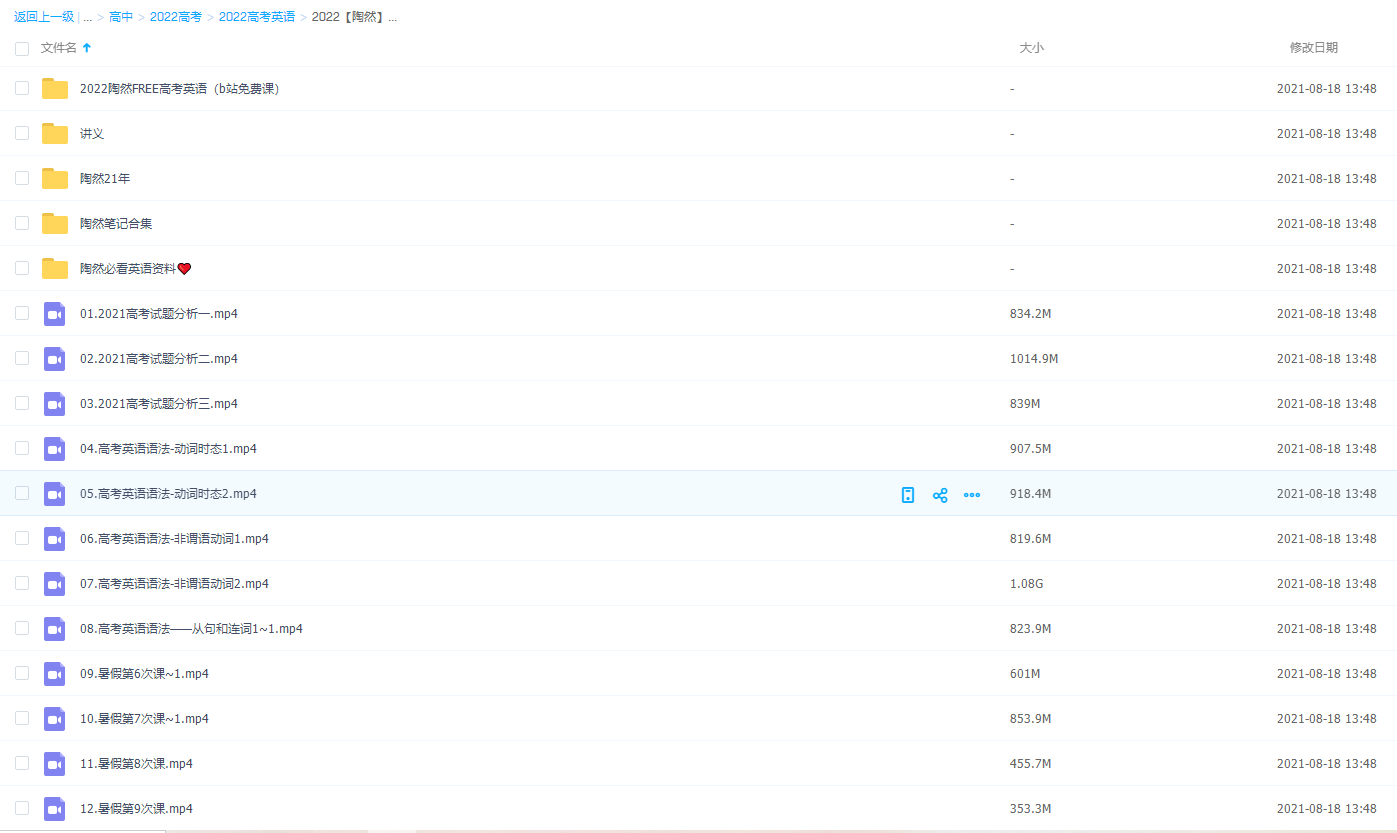Click the sort arrow next to 文件名

point(87,48)
